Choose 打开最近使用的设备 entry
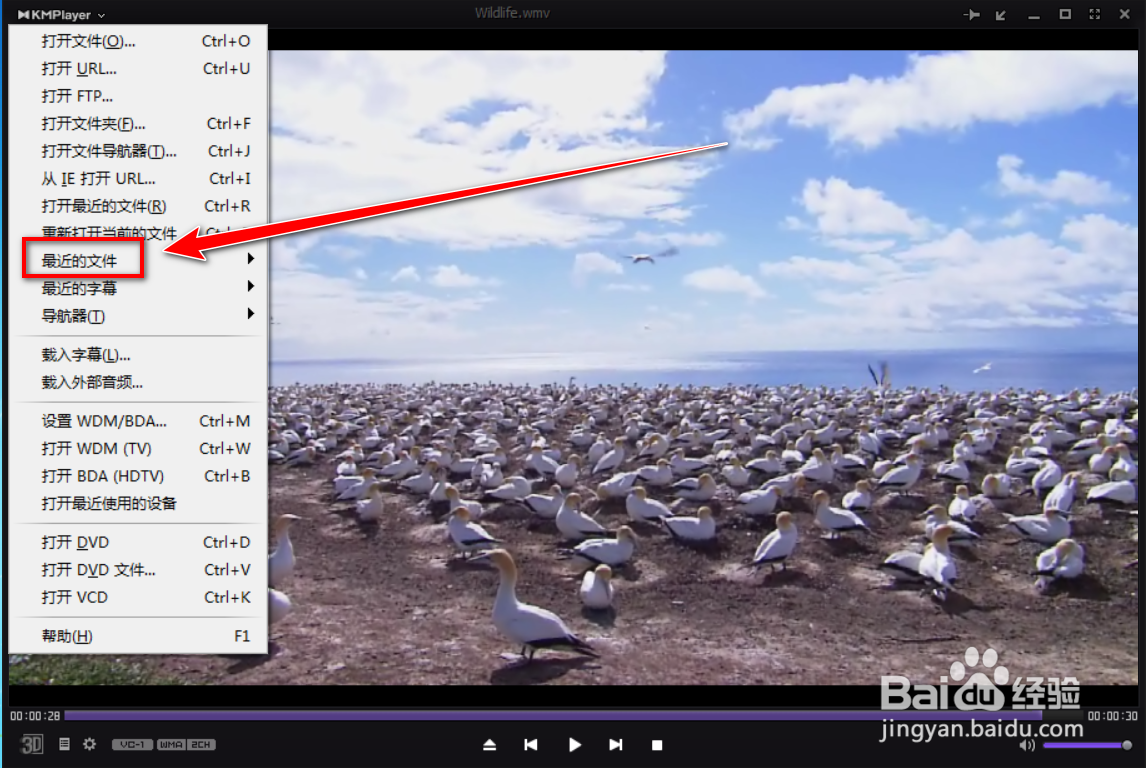This screenshot has width=1146, height=768. 139,503
